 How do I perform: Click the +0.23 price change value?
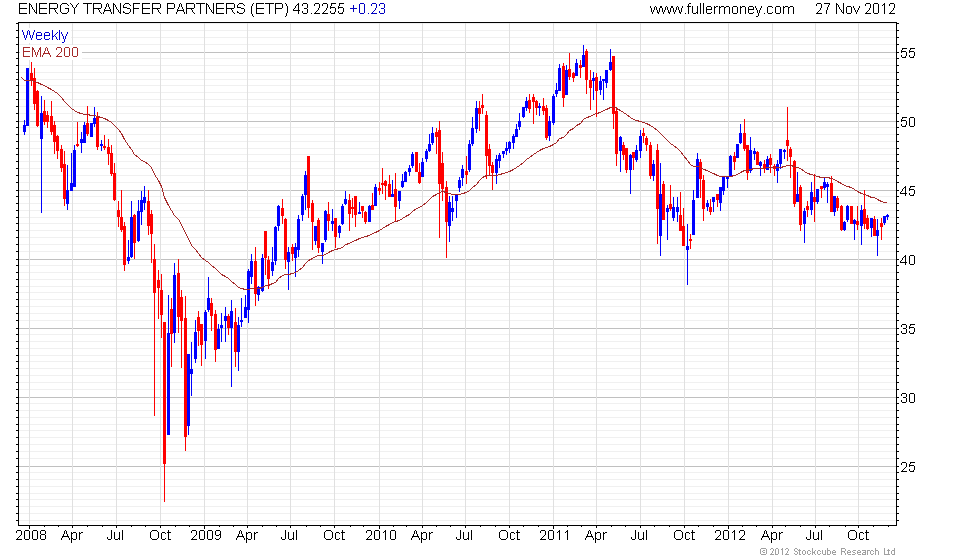(367, 9)
